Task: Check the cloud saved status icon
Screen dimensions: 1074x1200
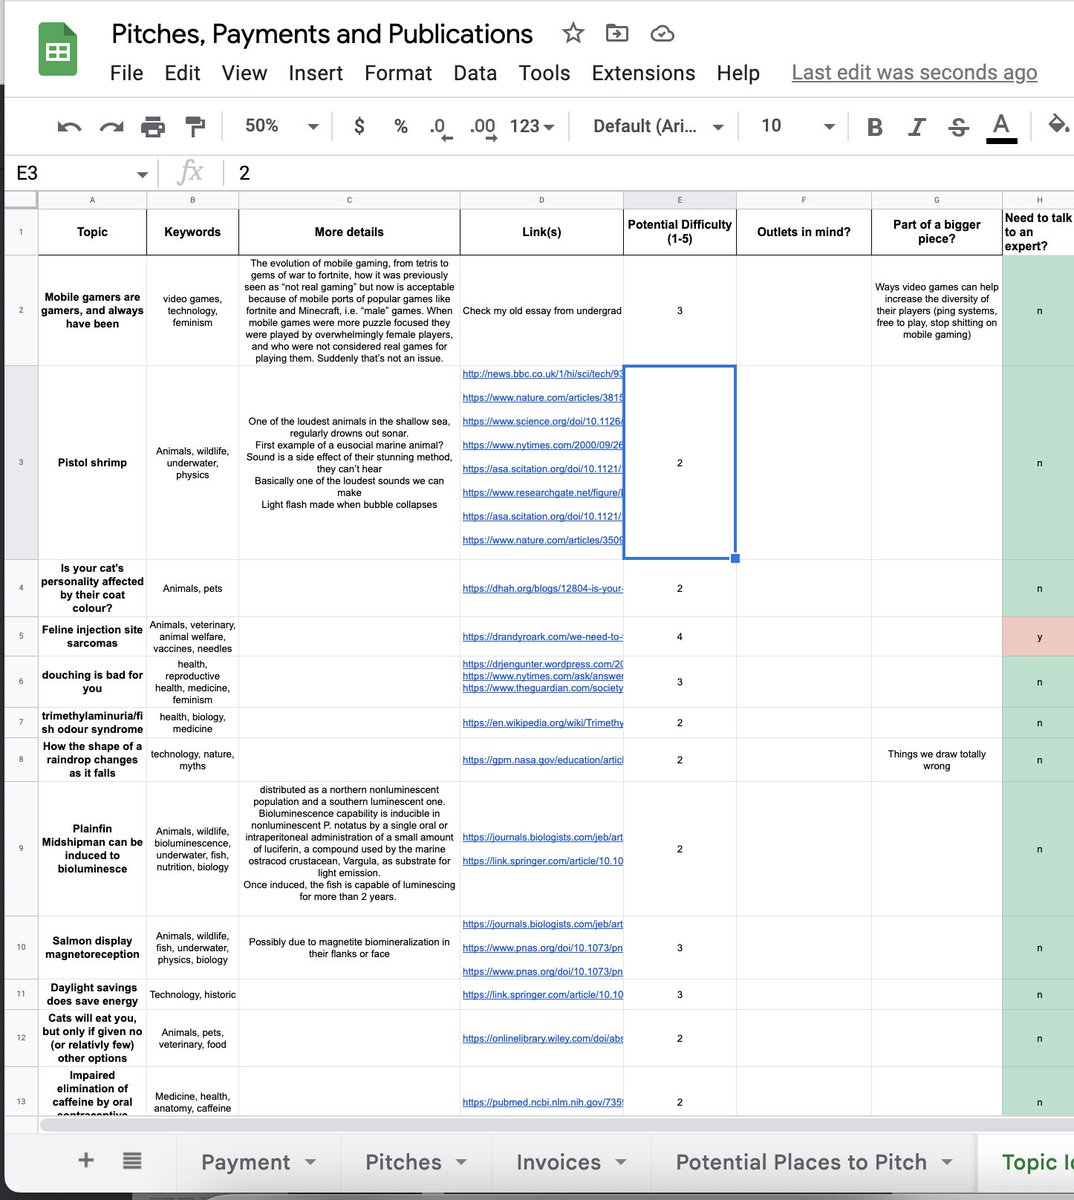Action: (x=662, y=34)
